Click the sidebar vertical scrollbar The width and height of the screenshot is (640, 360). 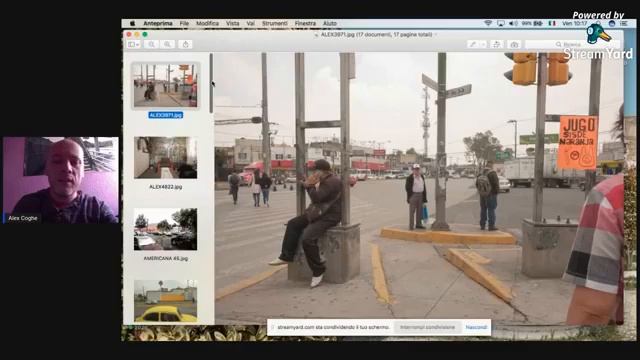coord(211,83)
